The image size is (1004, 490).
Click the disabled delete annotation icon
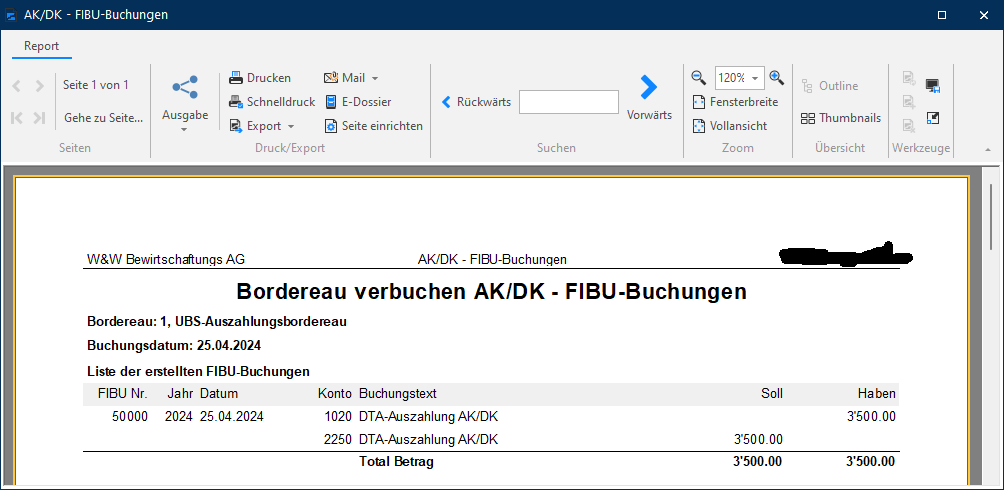[909, 126]
